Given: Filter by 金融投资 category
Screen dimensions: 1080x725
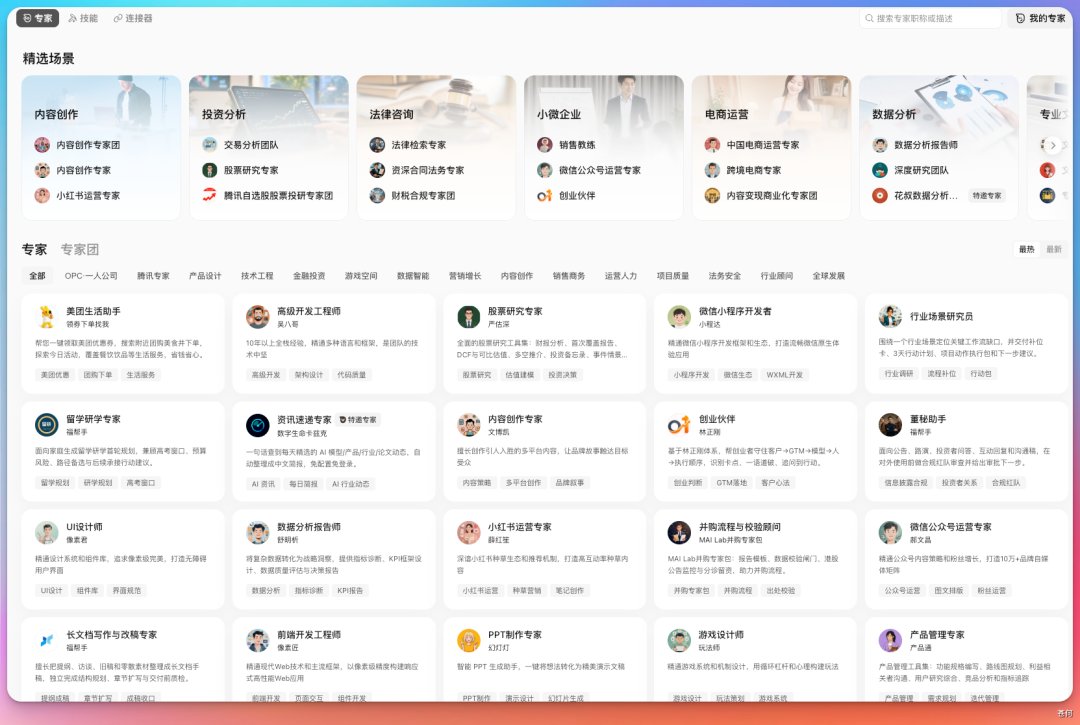Looking at the screenshot, I should pyautogui.click(x=309, y=276).
